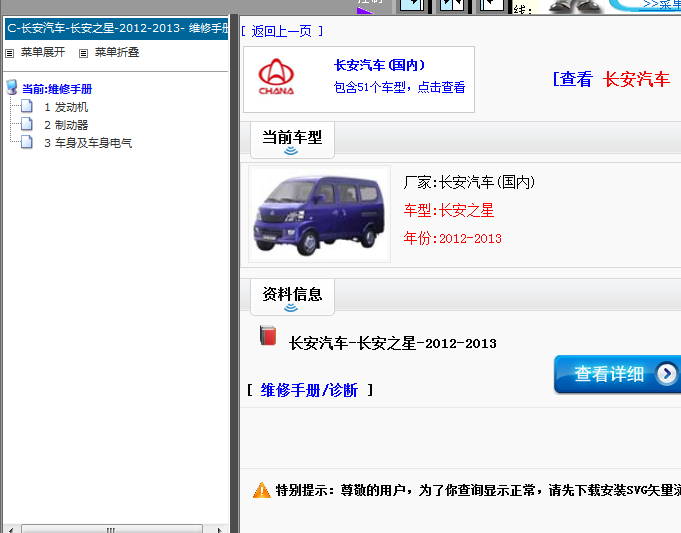Click the red 年份:2012-2013 text
This screenshot has width=681, height=533.
pos(453,238)
